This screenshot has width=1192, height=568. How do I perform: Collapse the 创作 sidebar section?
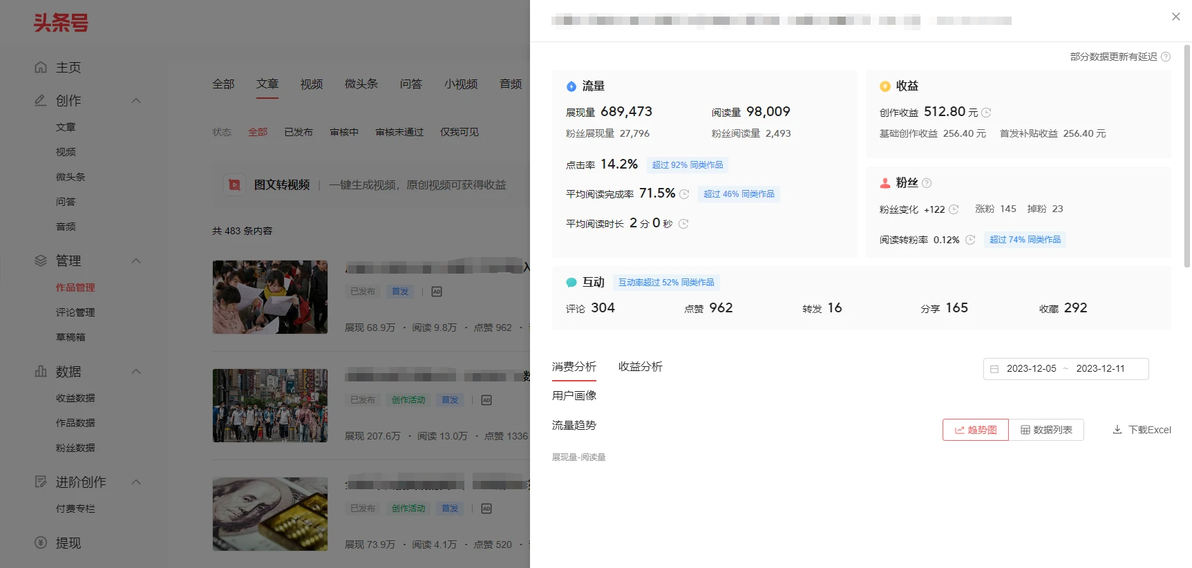[136, 100]
